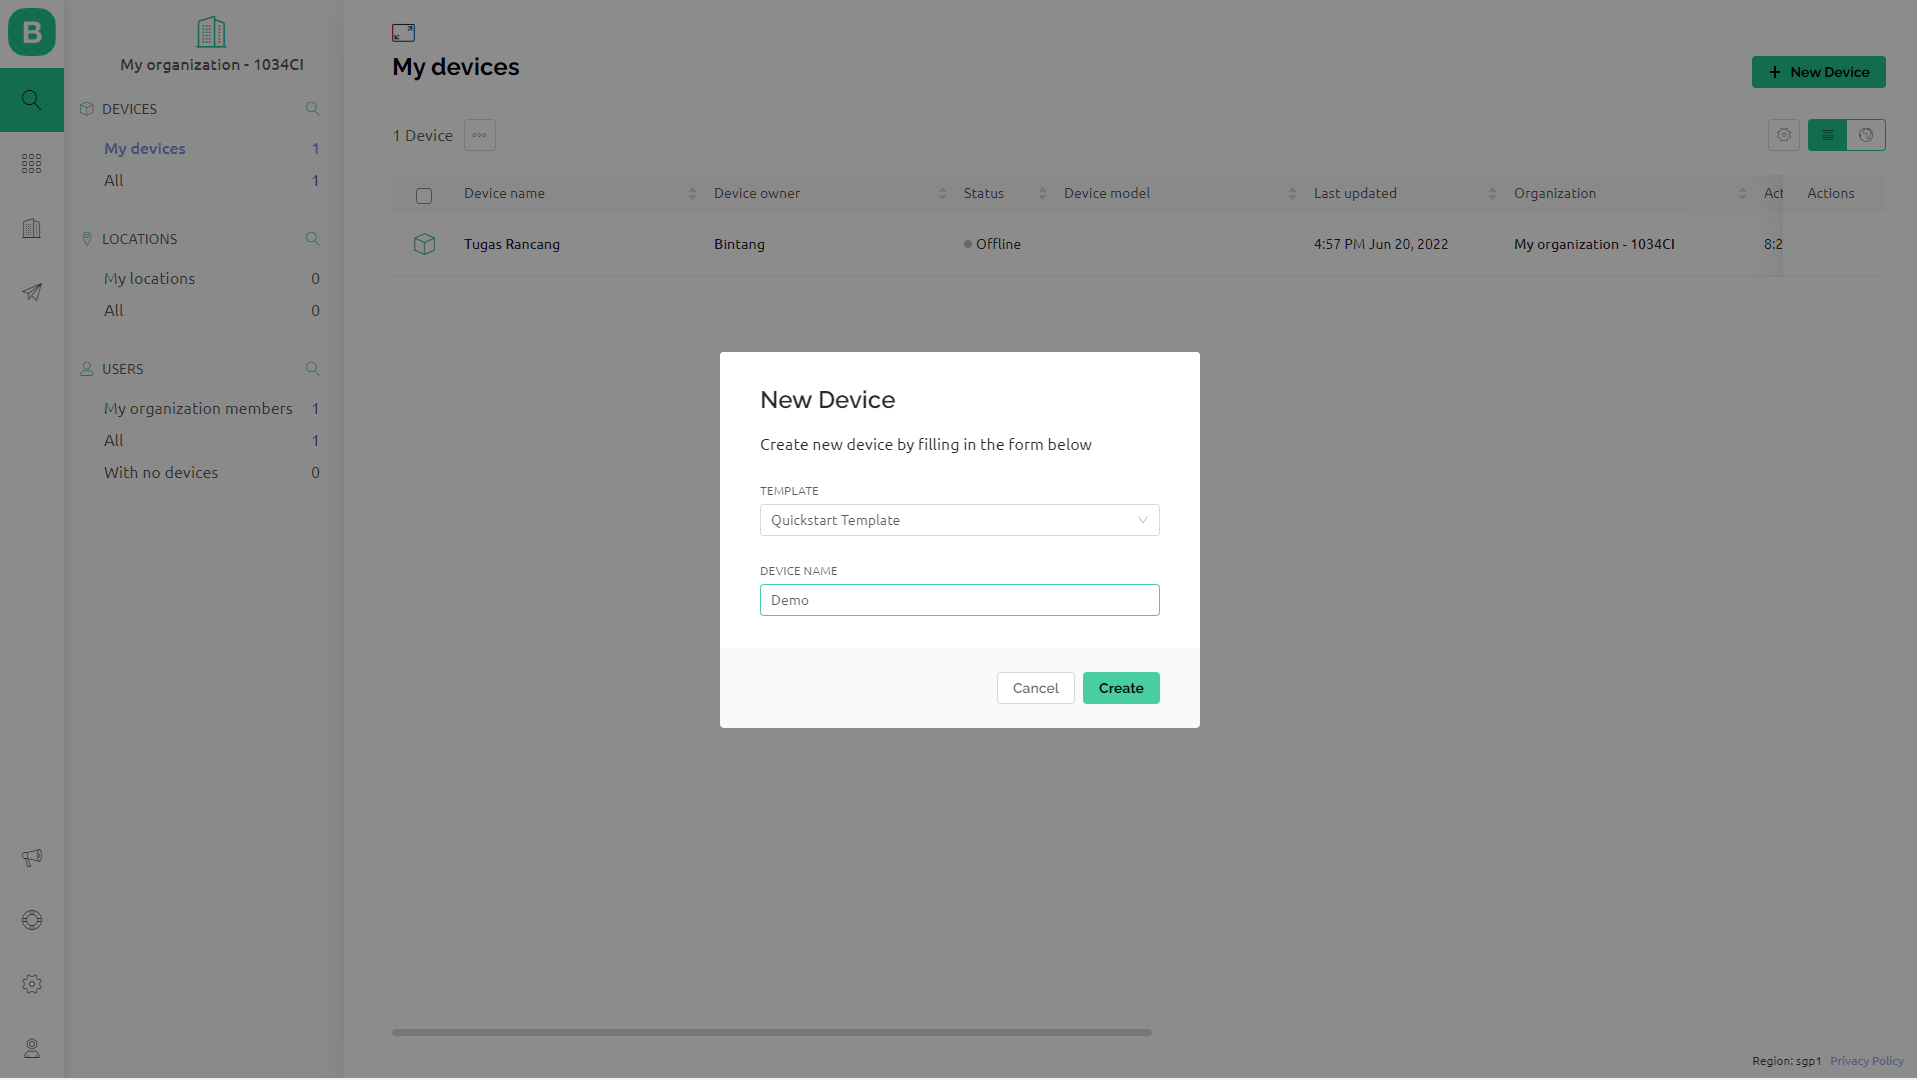Search within DEVICES section

[x=312, y=109]
